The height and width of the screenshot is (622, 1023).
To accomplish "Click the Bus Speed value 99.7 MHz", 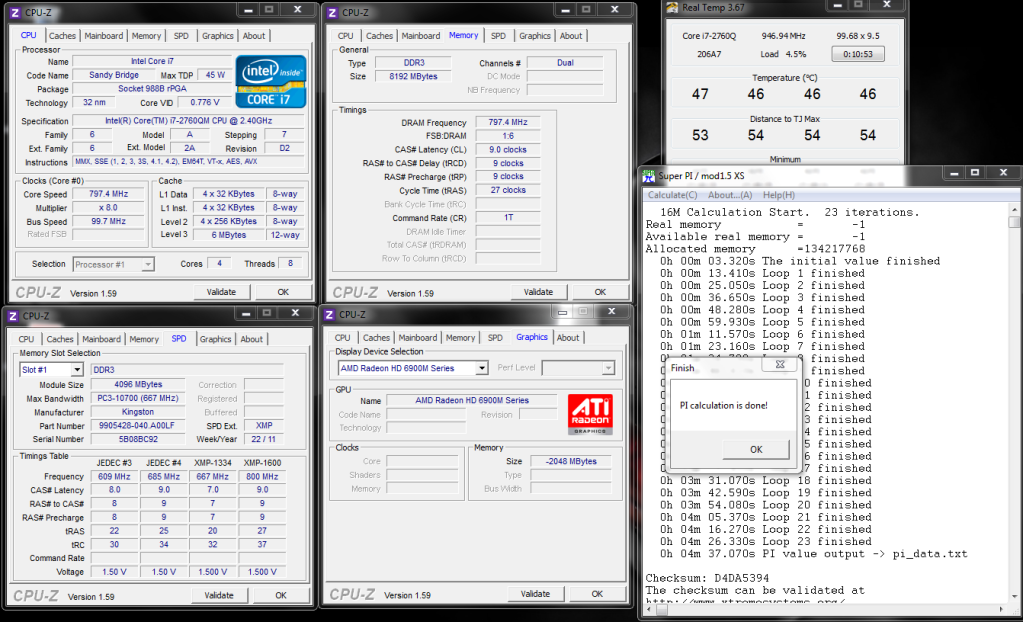I will click(x=108, y=221).
